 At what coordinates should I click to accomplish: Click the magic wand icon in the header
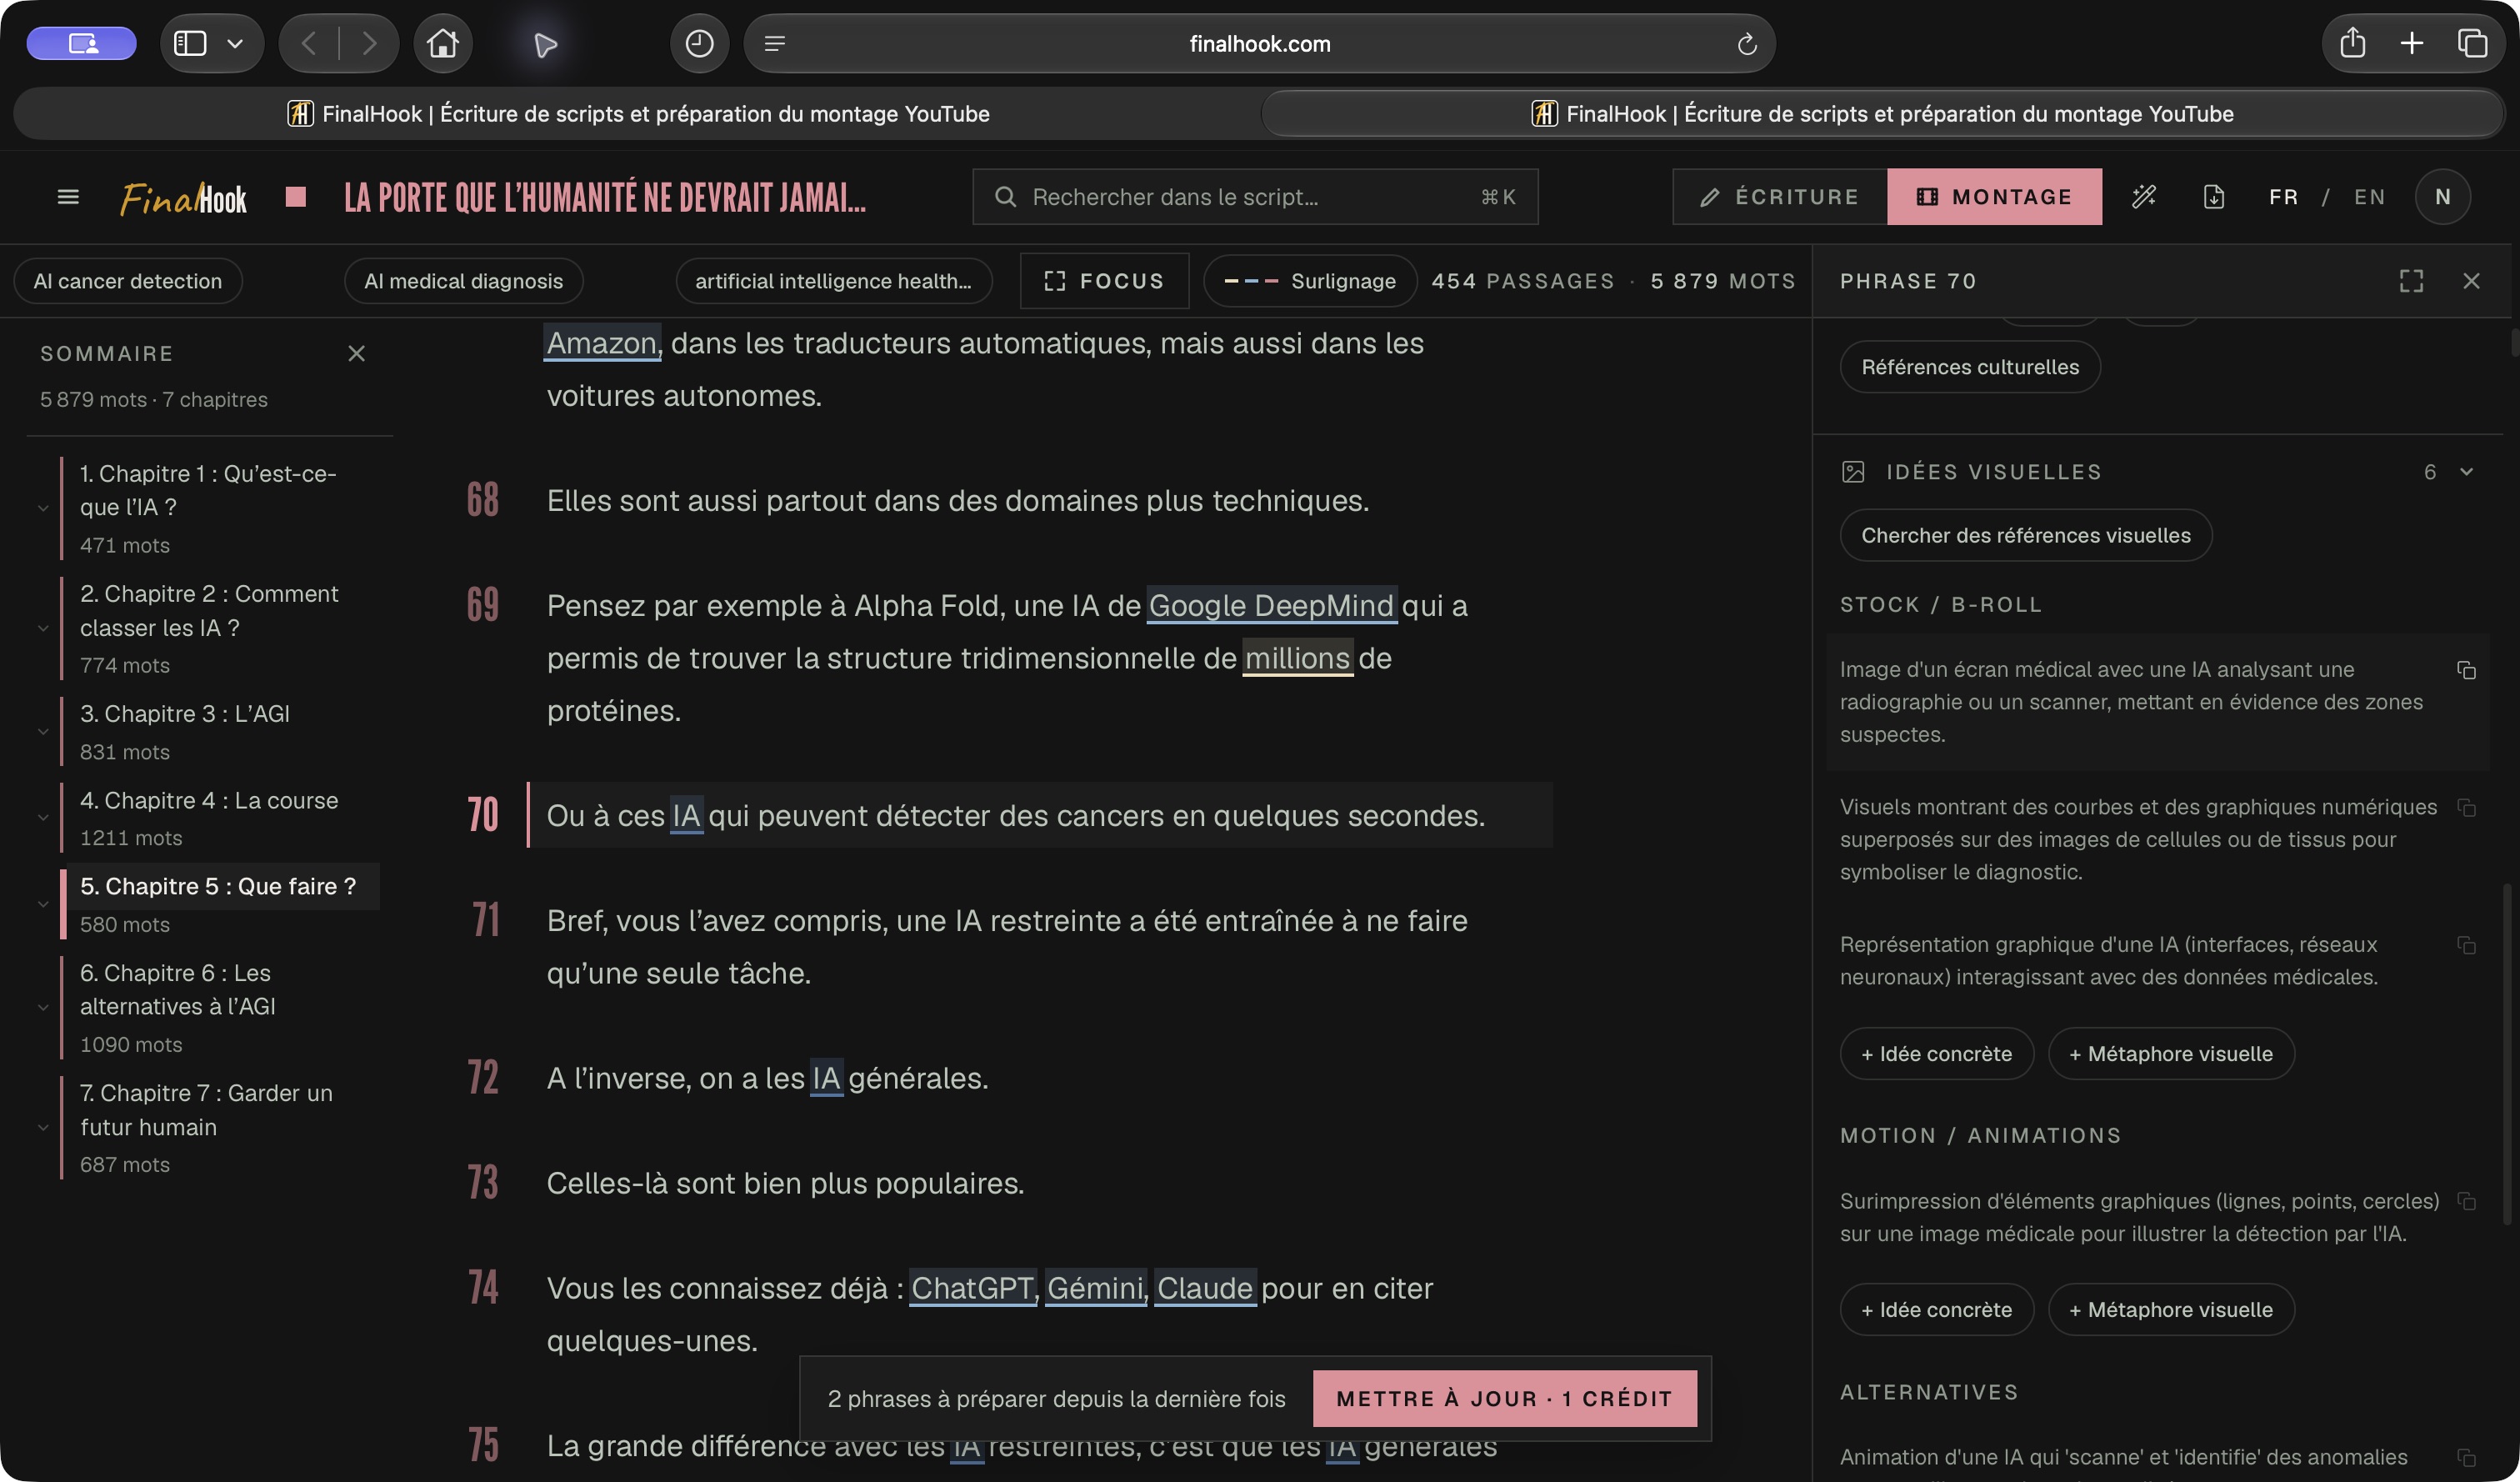click(2144, 197)
